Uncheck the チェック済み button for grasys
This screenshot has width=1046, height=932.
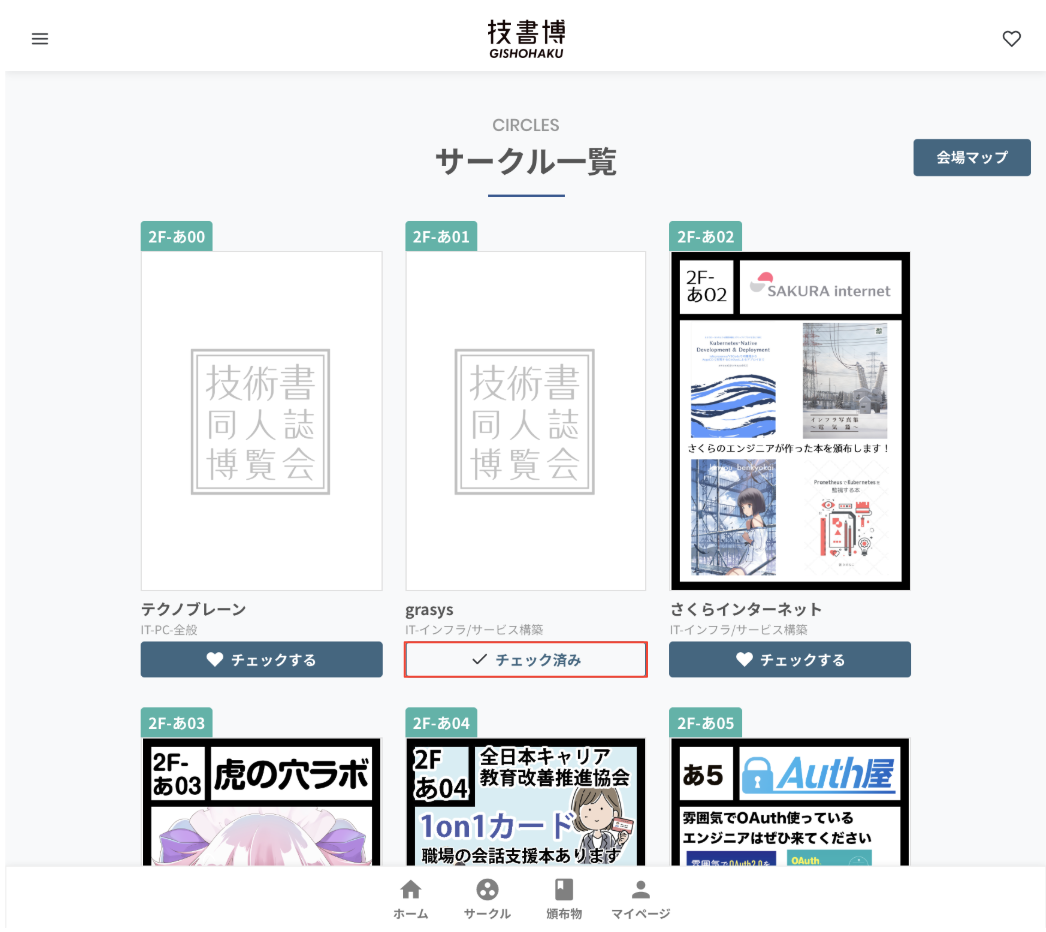[525, 659]
